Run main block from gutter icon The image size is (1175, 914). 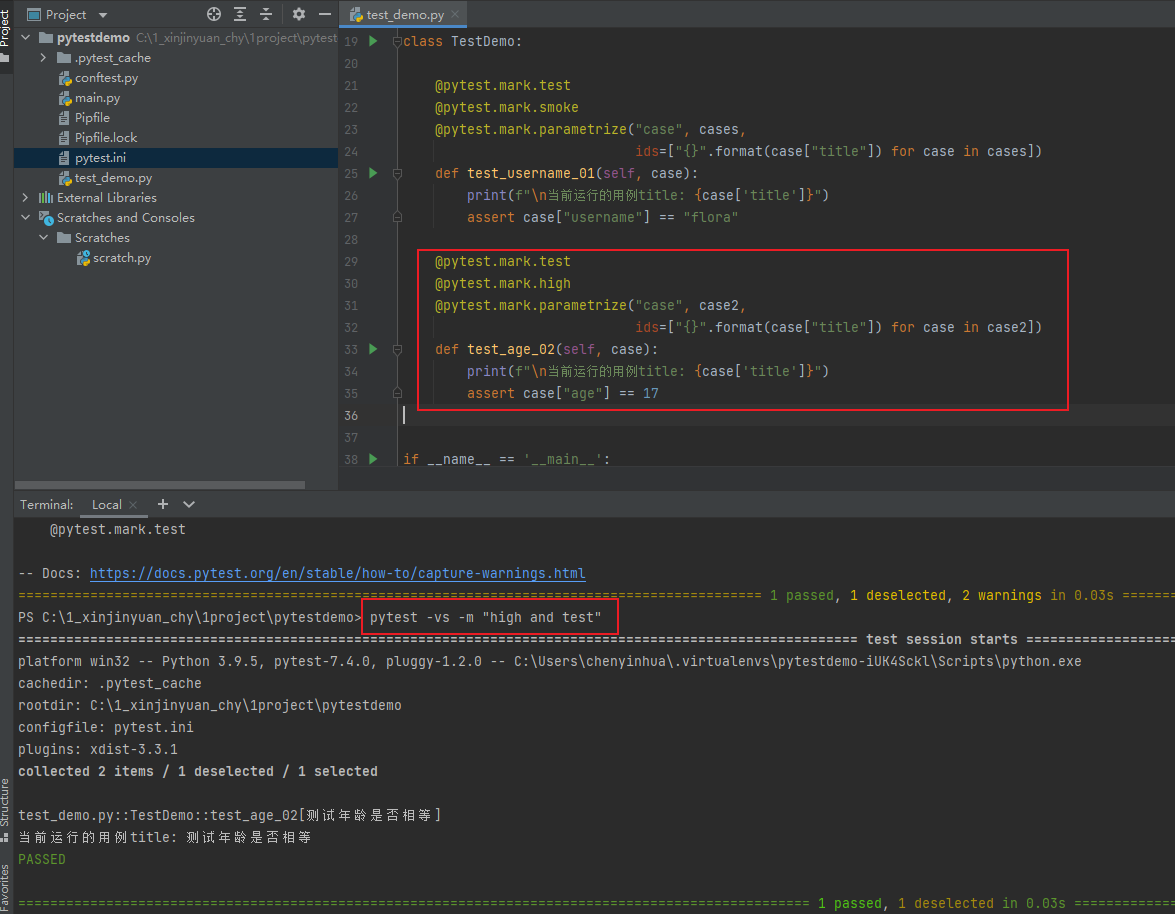371,458
